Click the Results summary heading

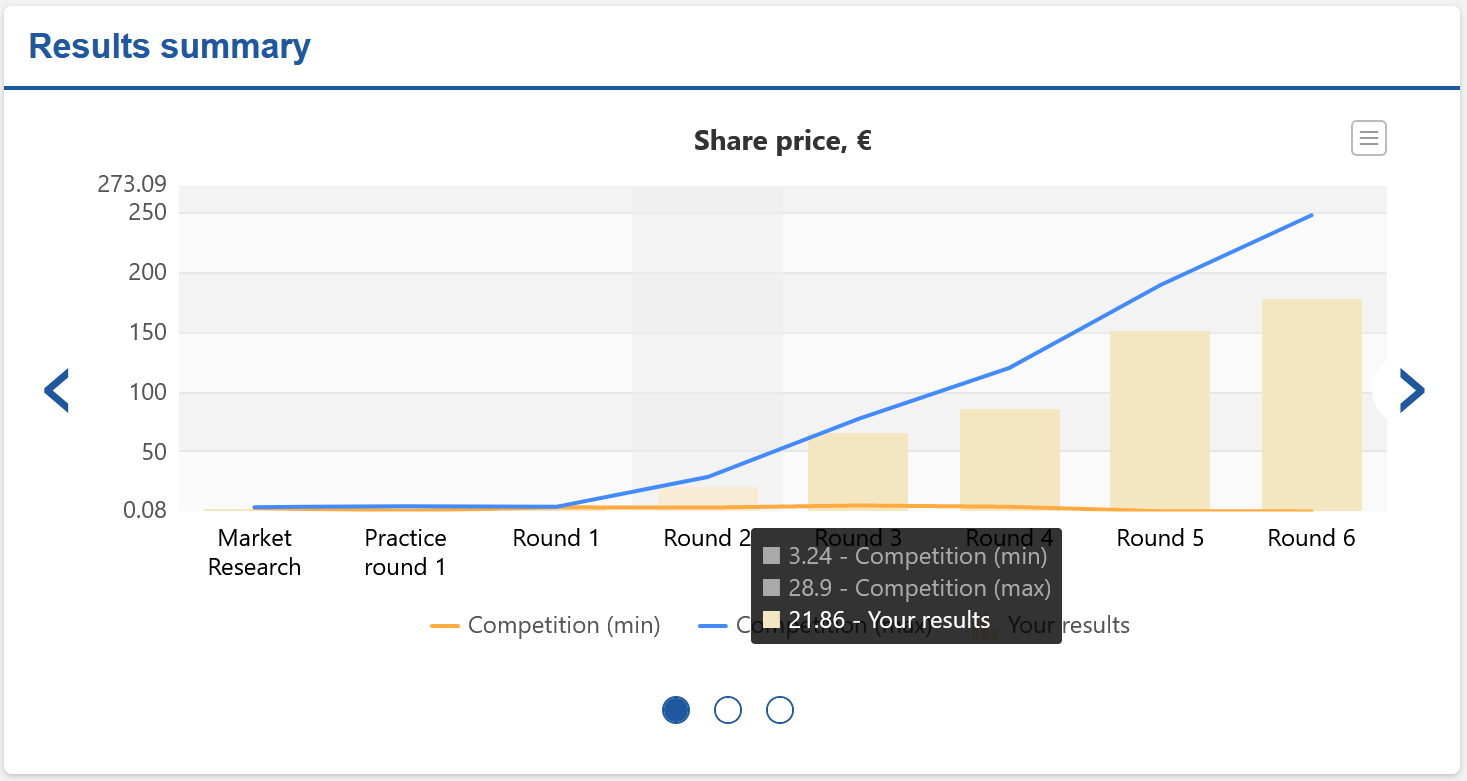click(170, 46)
